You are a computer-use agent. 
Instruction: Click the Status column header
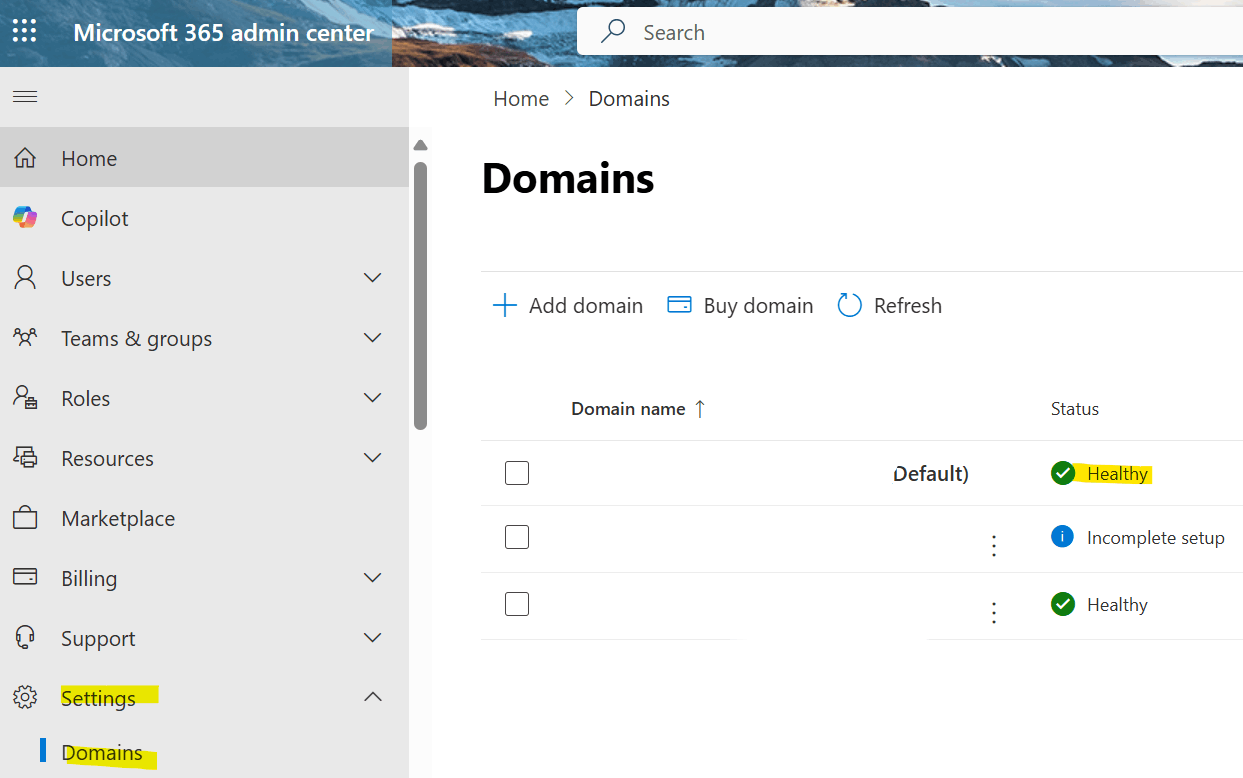click(x=1075, y=408)
